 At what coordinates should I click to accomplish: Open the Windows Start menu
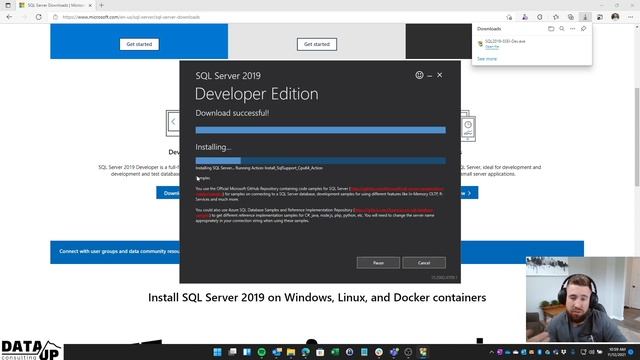[218, 352]
